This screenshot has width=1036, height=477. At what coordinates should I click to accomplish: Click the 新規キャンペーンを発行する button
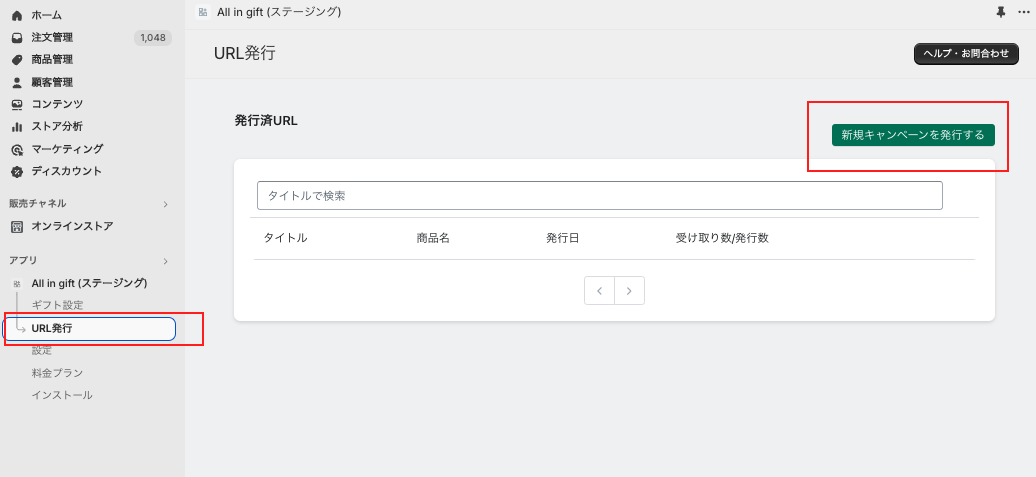click(913, 135)
